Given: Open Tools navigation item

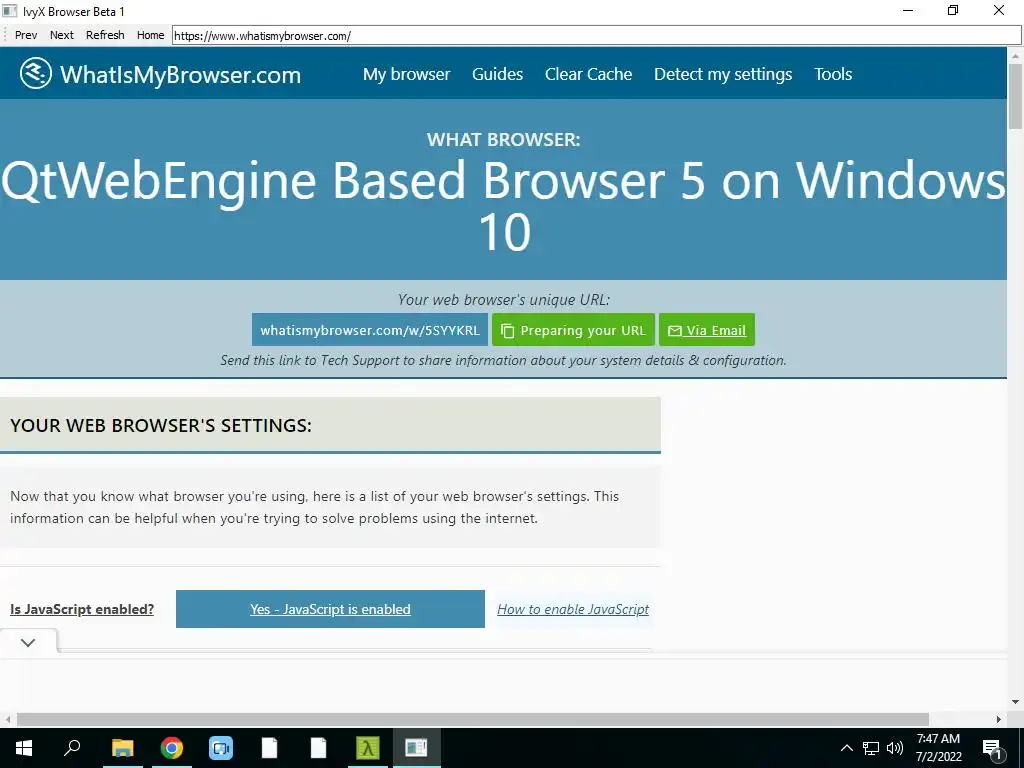Looking at the screenshot, I should click(x=833, y=74).
